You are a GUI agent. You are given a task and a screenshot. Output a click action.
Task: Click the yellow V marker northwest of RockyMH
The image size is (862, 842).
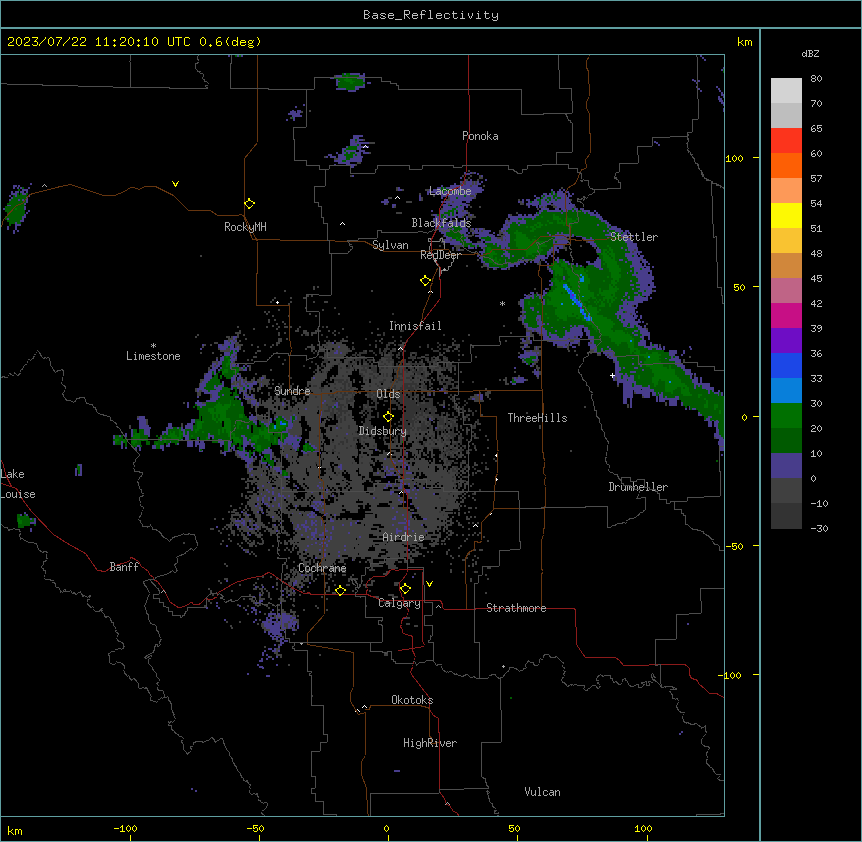[x=175, y=184]
